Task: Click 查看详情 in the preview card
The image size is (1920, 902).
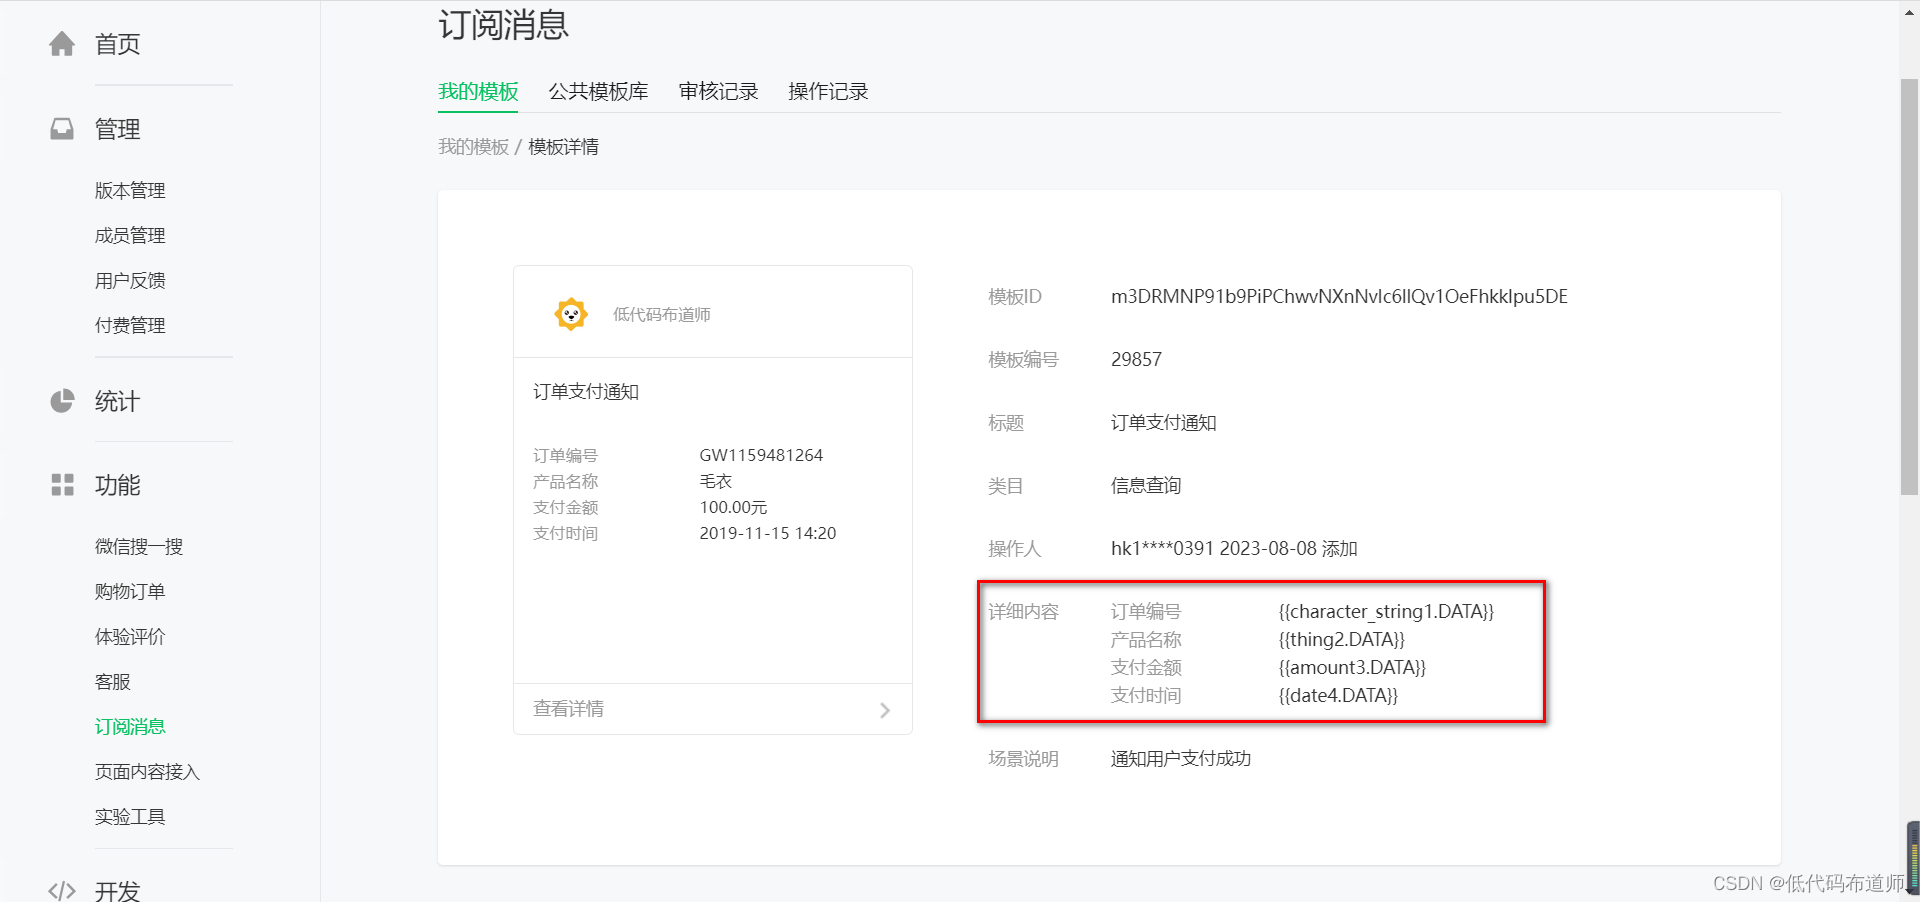Action: tap(568, 709)
